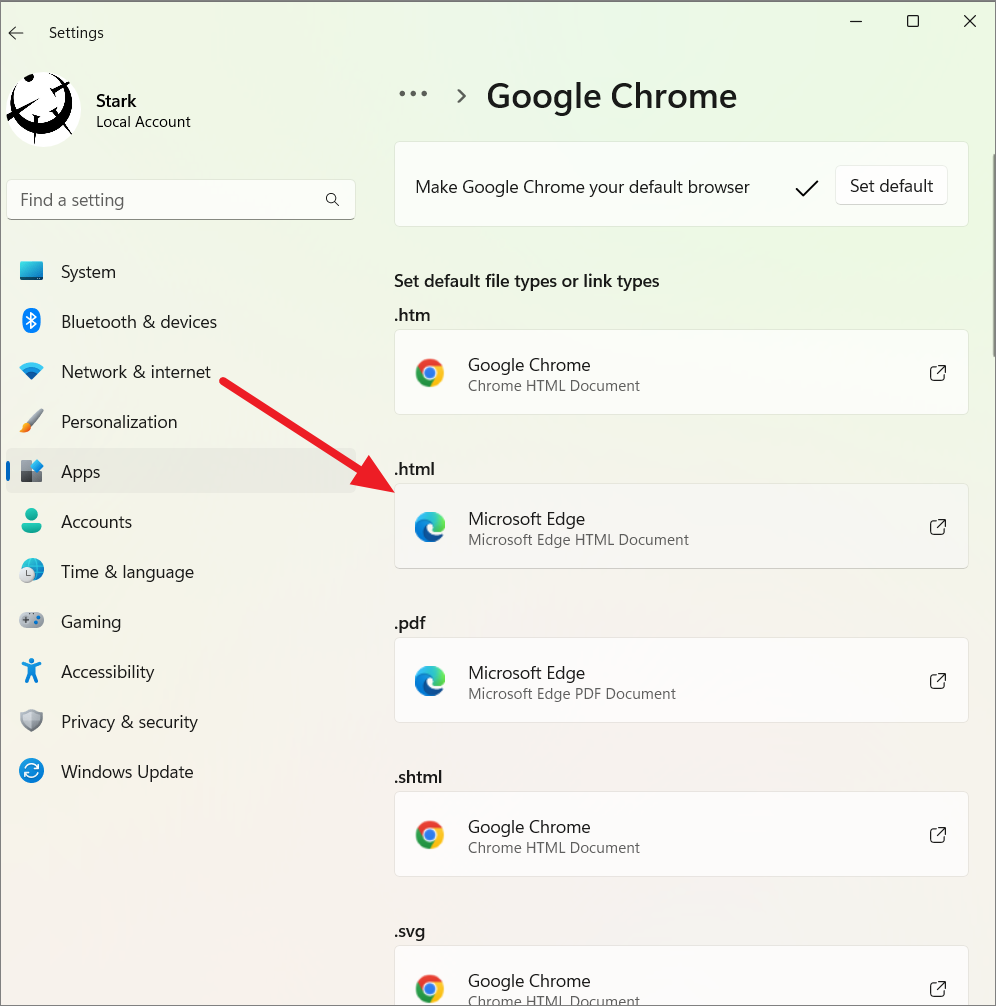Open external link icon for .pdf
Screen dimensions: 996x1006
point(938,681)
